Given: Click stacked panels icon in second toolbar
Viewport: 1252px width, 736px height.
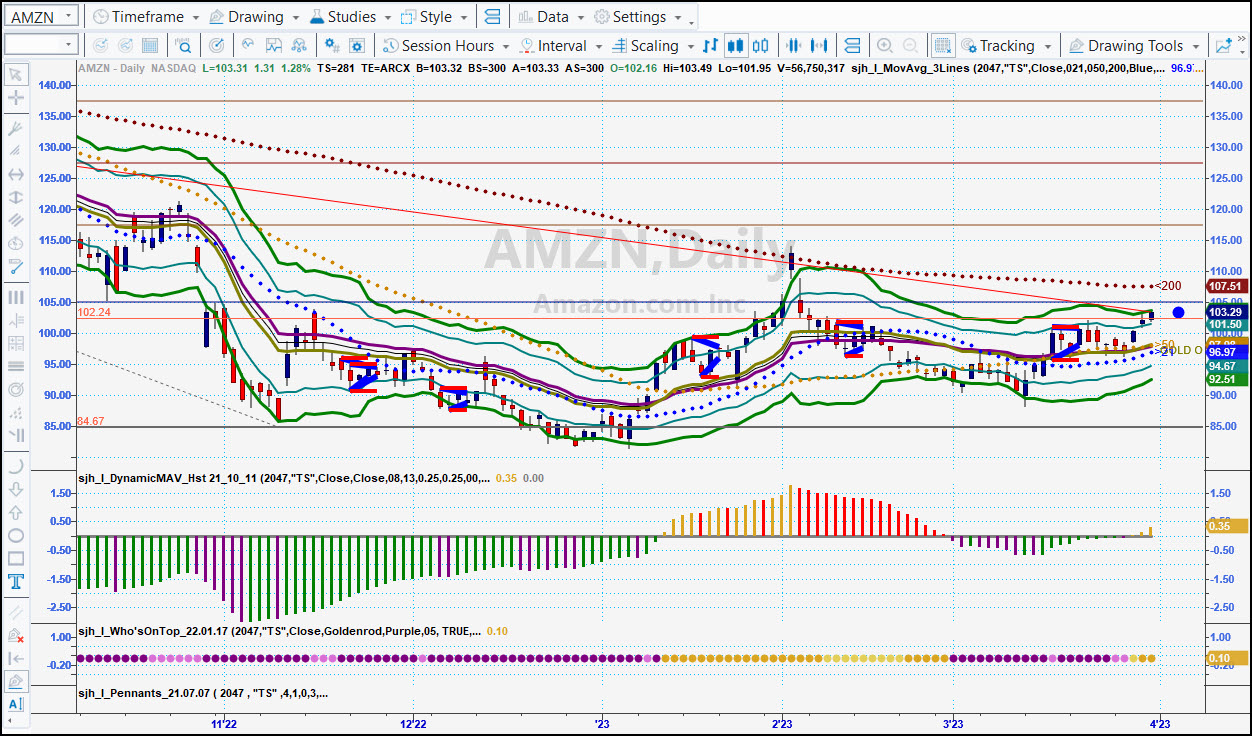Looking at the screenshot, I should click(x=852, y=45).
